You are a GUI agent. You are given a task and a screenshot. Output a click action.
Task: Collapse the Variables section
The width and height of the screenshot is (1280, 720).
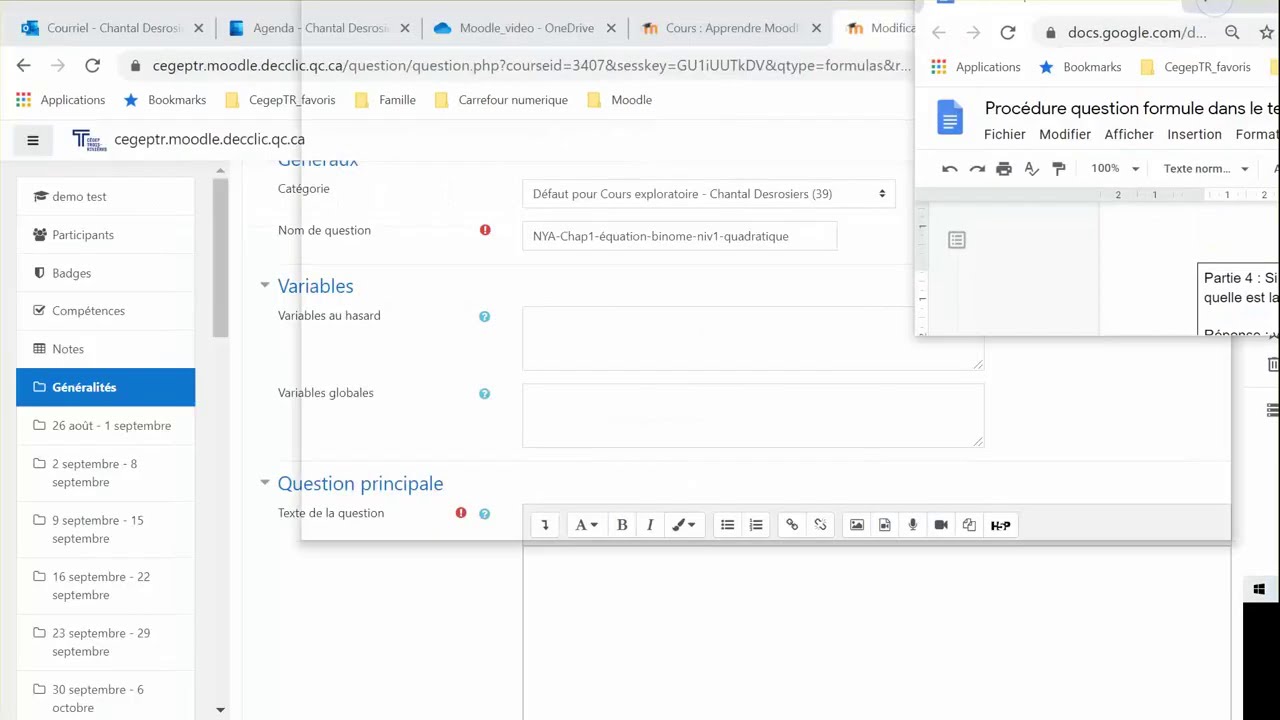tap(265, 285)
